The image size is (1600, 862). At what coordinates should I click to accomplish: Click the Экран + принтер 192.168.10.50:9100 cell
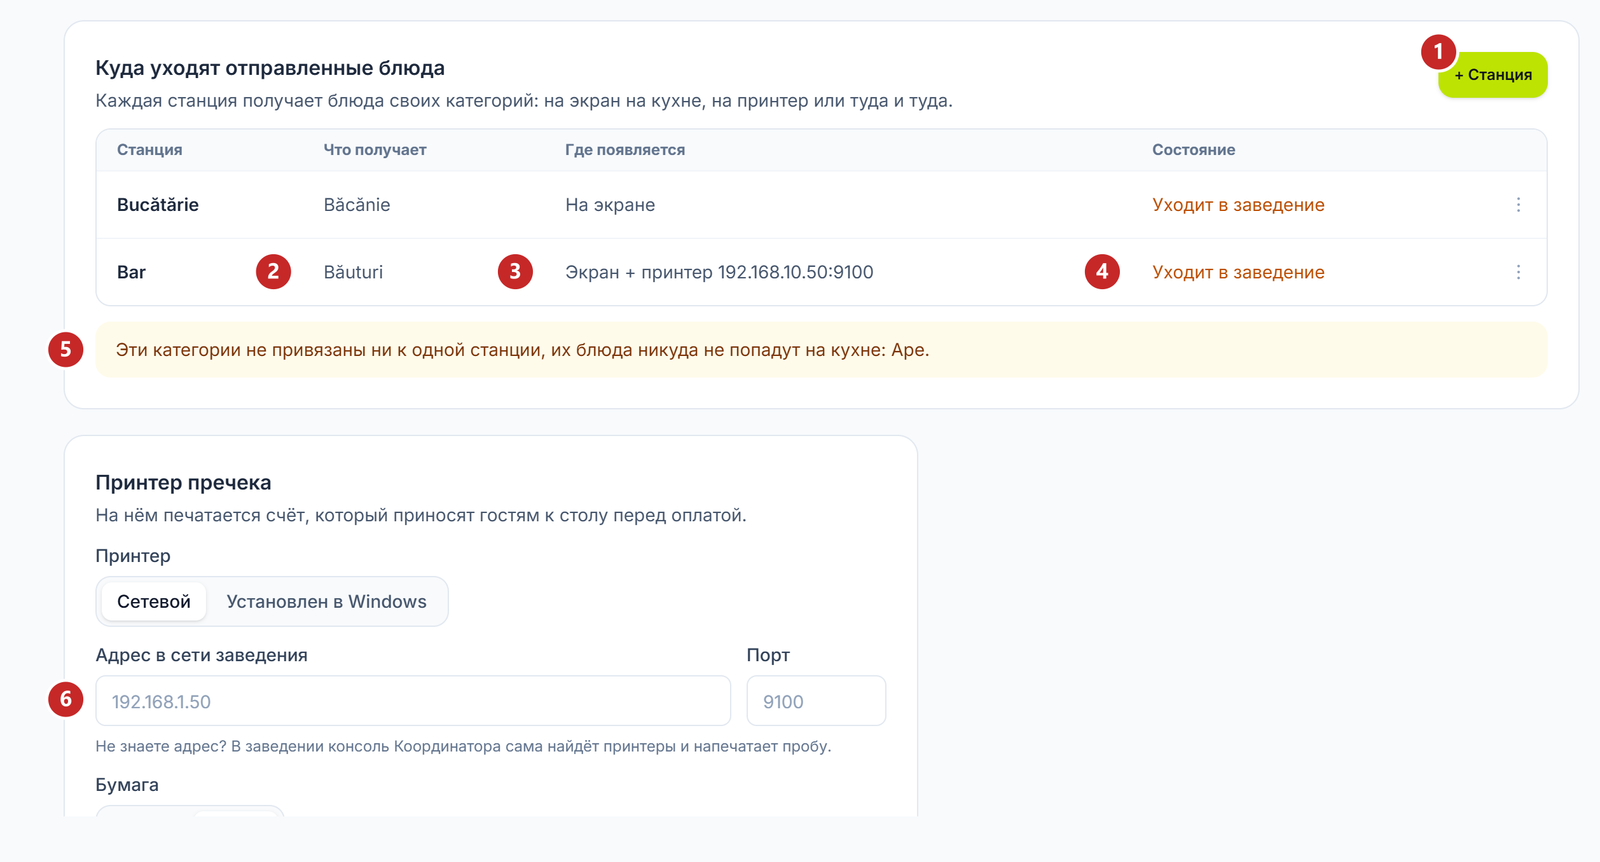719,272
